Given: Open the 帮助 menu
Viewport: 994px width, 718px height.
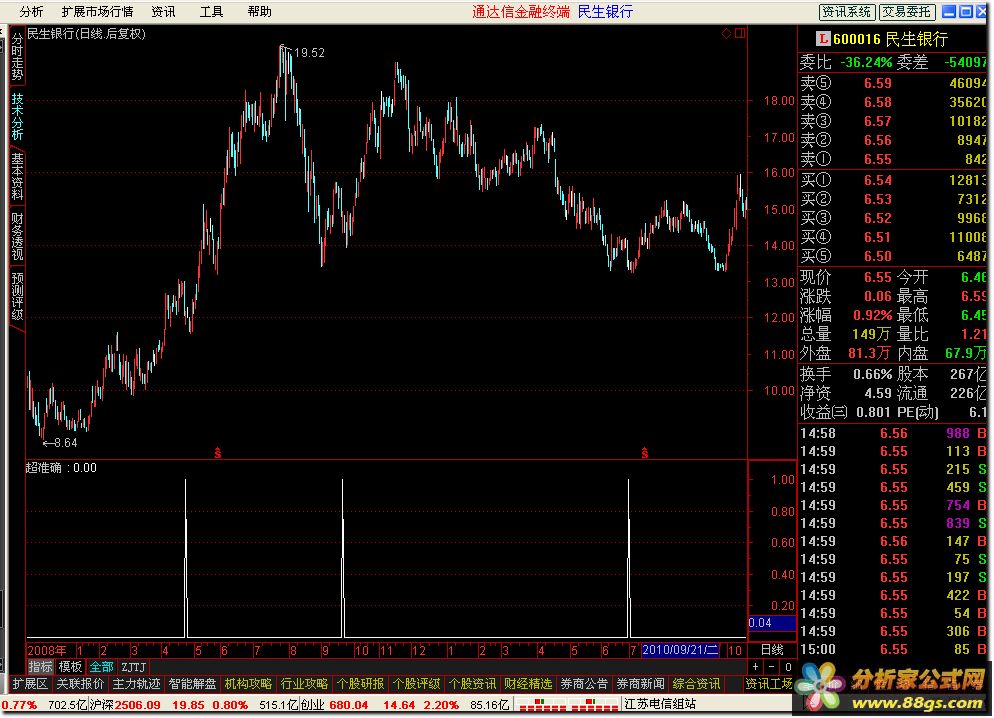Looking at the screenshot, I should [x=259, y=11].
